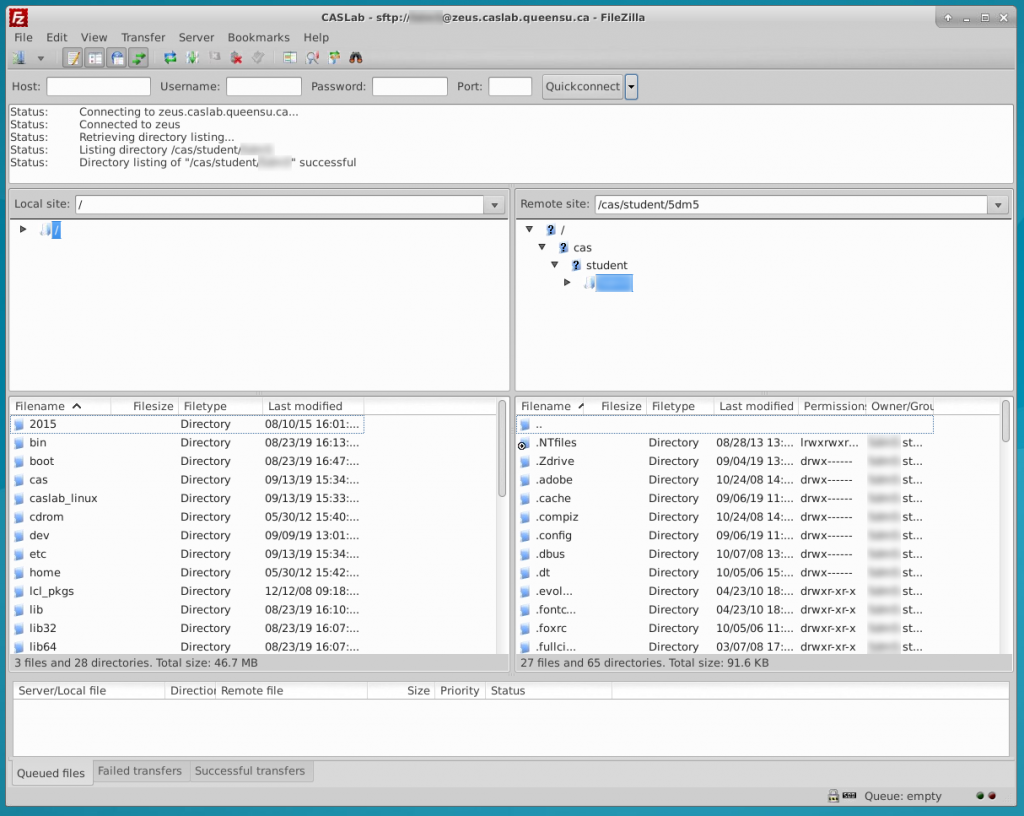This screenshot has width=1024, height=816.
Task: Select the link icon for .NTfiles
Action: (x=524, y=444)
